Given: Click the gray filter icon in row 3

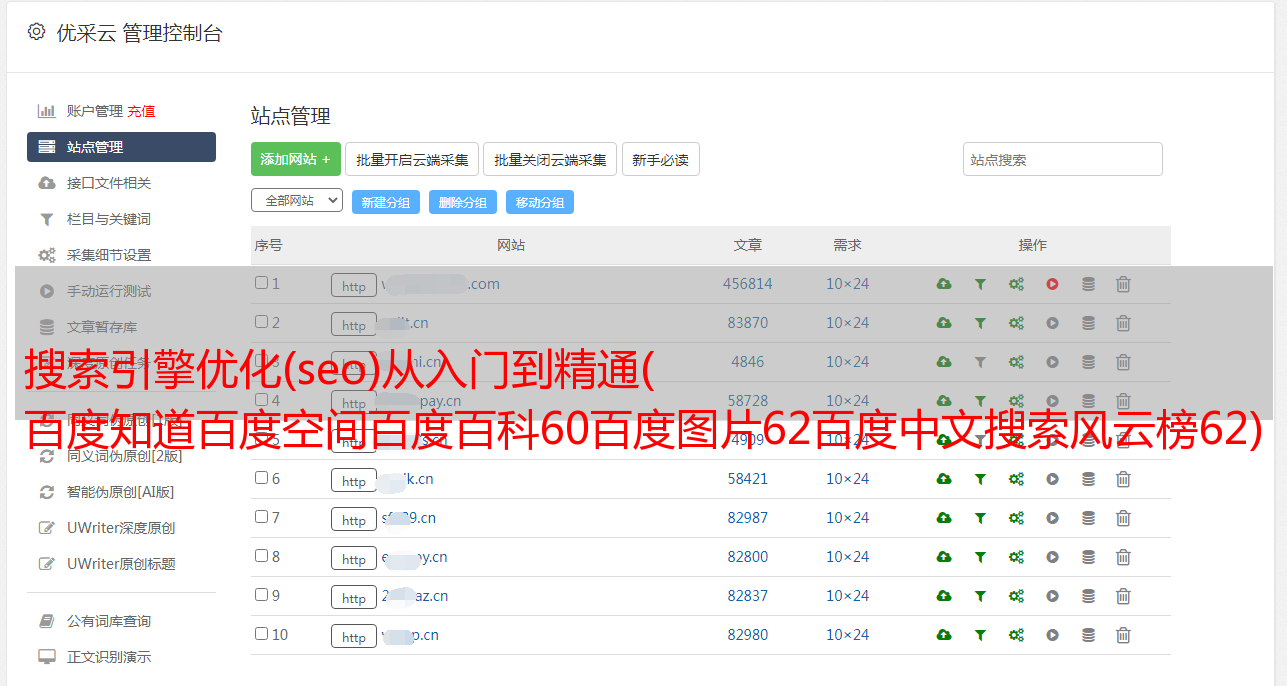Looking at the screenshot, I should point(980,362).
